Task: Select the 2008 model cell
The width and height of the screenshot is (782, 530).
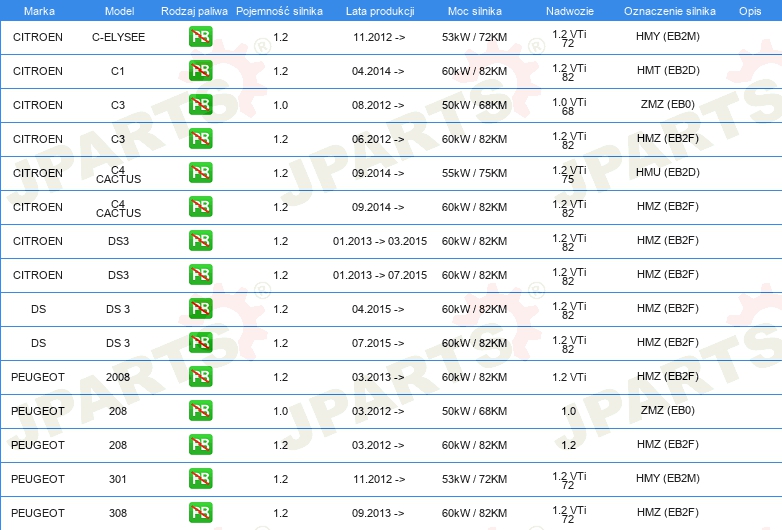Action: click(118, 377)
